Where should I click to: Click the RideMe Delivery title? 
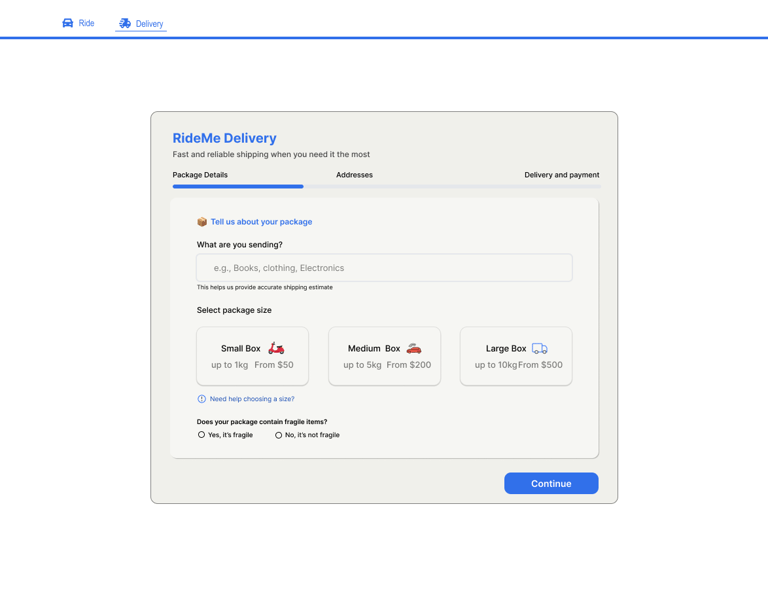[x=224, y=138]
